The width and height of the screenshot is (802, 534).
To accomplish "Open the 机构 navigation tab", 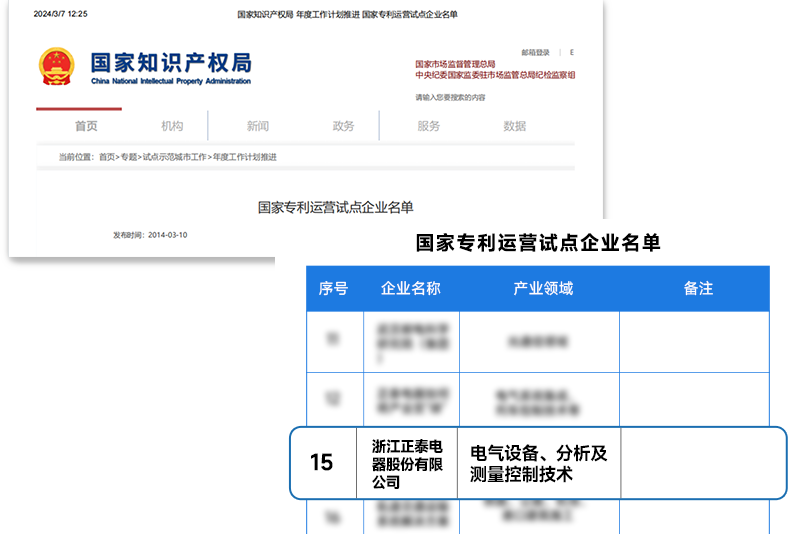I will pos(172,126).
